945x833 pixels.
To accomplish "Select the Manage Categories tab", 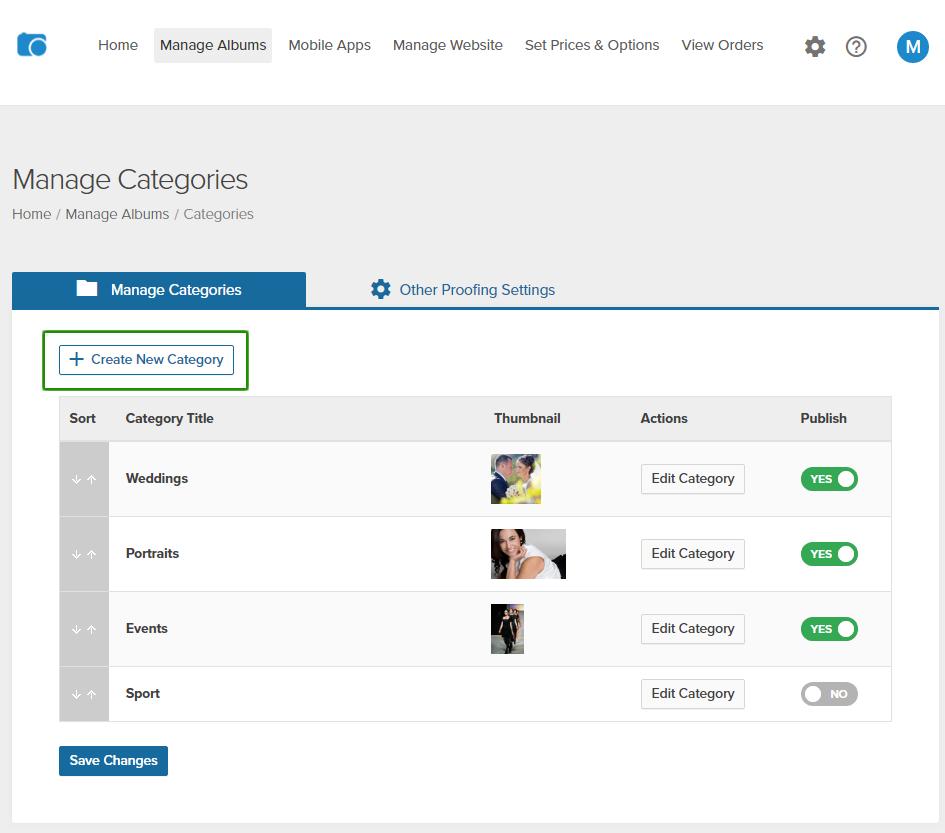I will pyautogui.click(x=159, y=290).
